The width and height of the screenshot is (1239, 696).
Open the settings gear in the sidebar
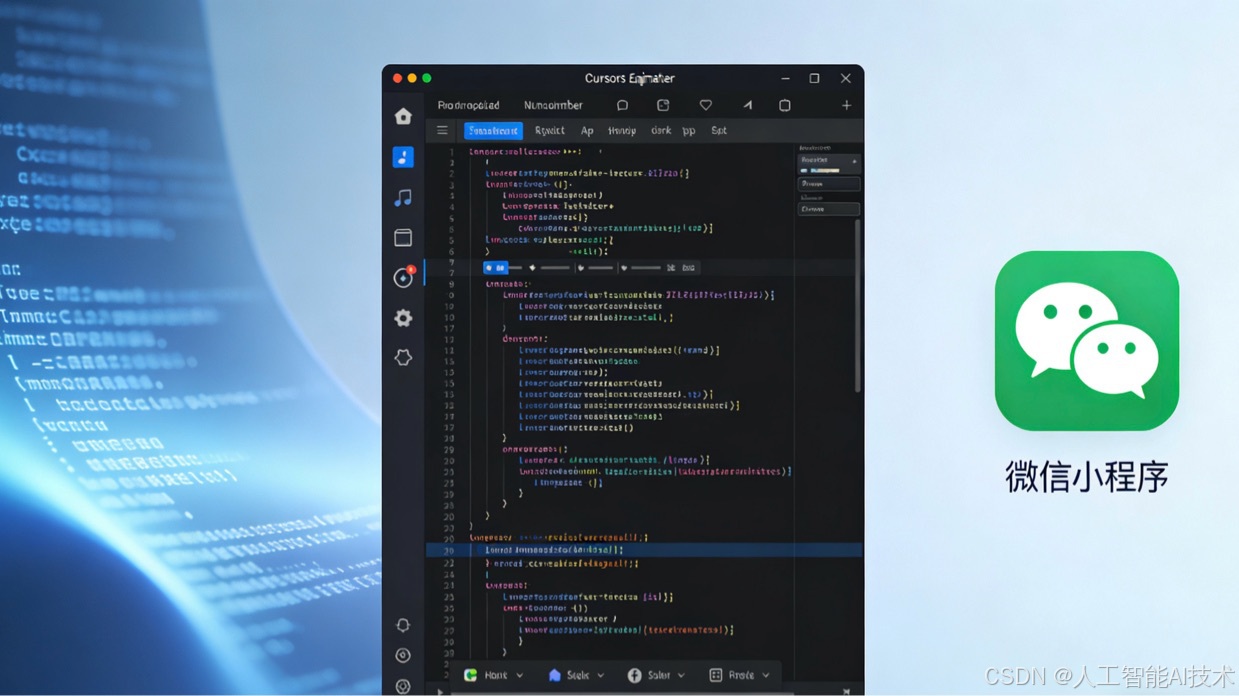coord(403,318)
